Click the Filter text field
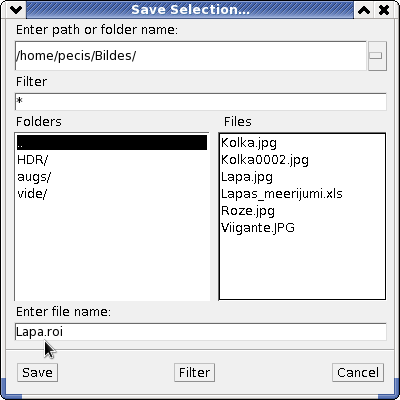Screen dimensions: 400x400 click(x=201, y=102)
